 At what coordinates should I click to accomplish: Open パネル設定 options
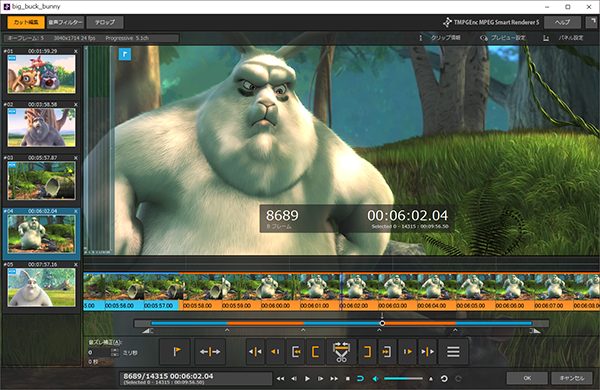pos(563,38)
